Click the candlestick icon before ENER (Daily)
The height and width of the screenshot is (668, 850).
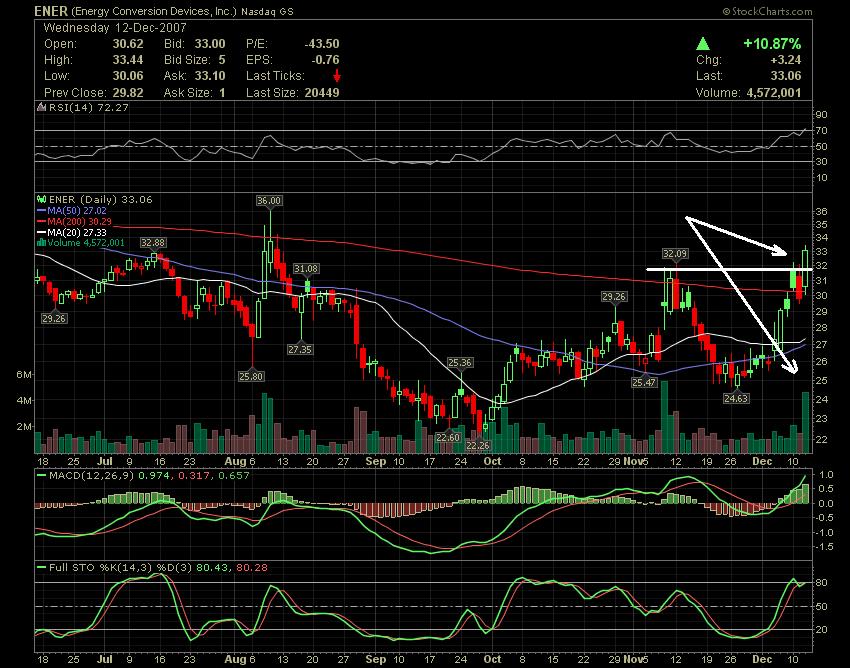click(x=41, y=200)
